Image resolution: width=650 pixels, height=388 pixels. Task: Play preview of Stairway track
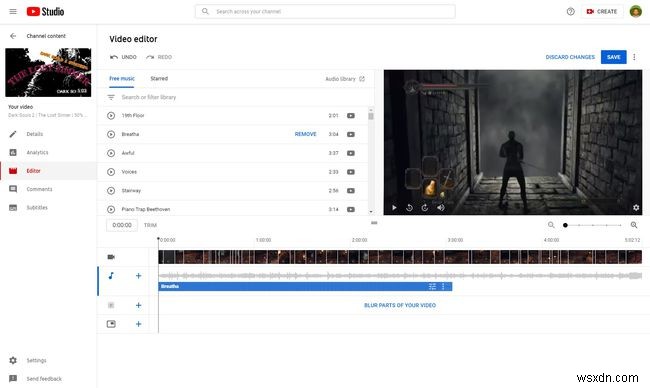point(111,191)
